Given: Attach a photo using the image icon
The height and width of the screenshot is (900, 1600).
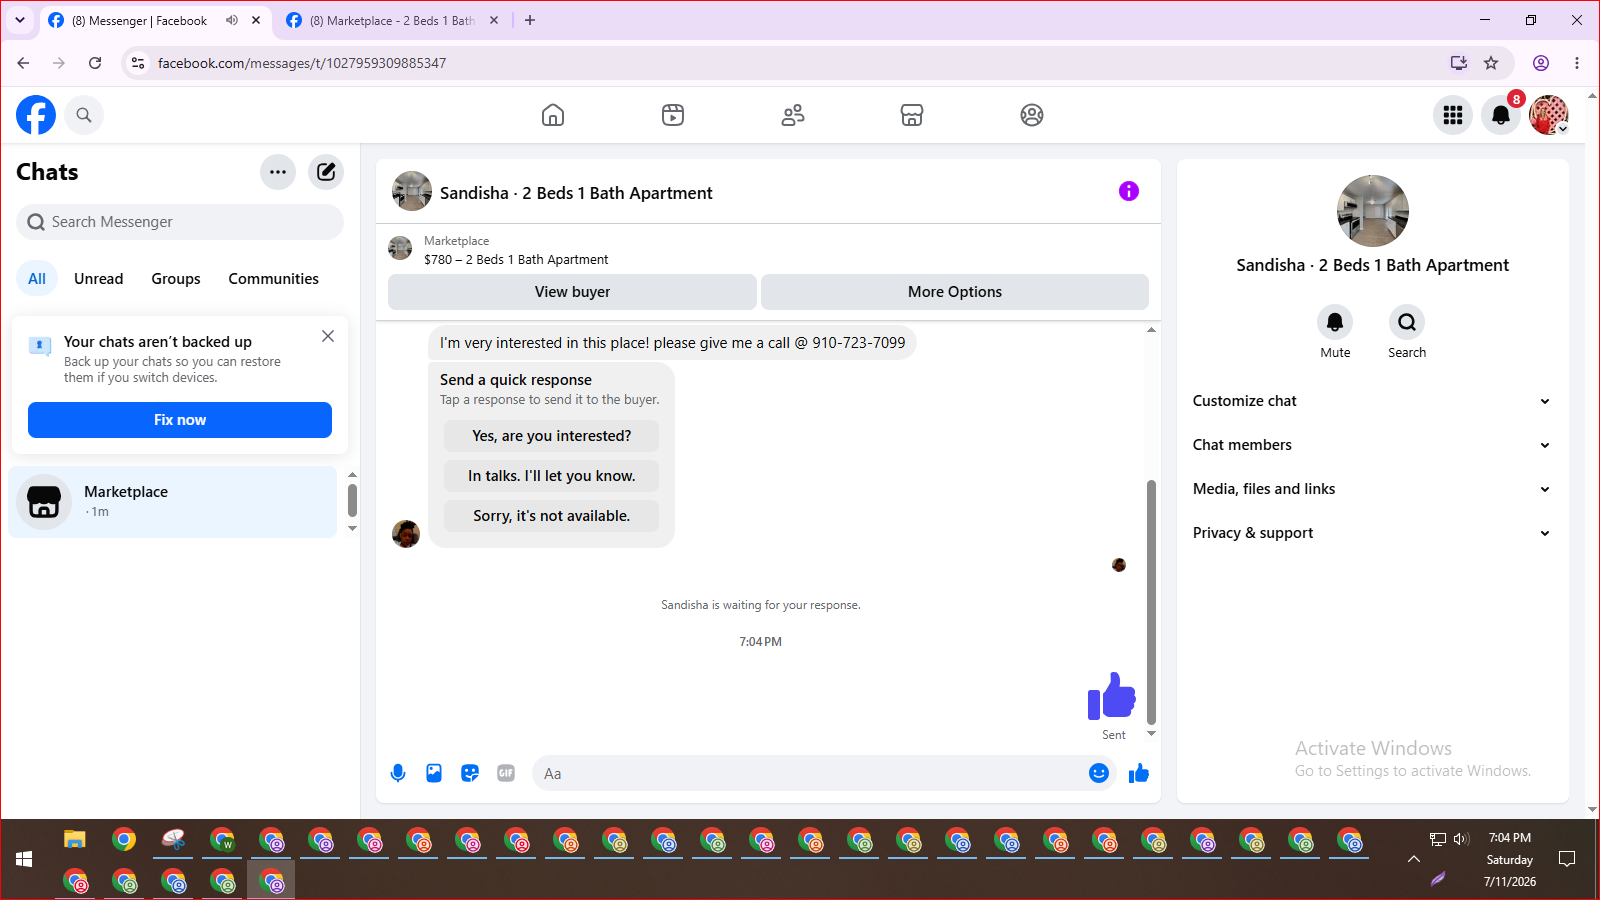Looking at the screenshot, I should click(x=434, y=773).
